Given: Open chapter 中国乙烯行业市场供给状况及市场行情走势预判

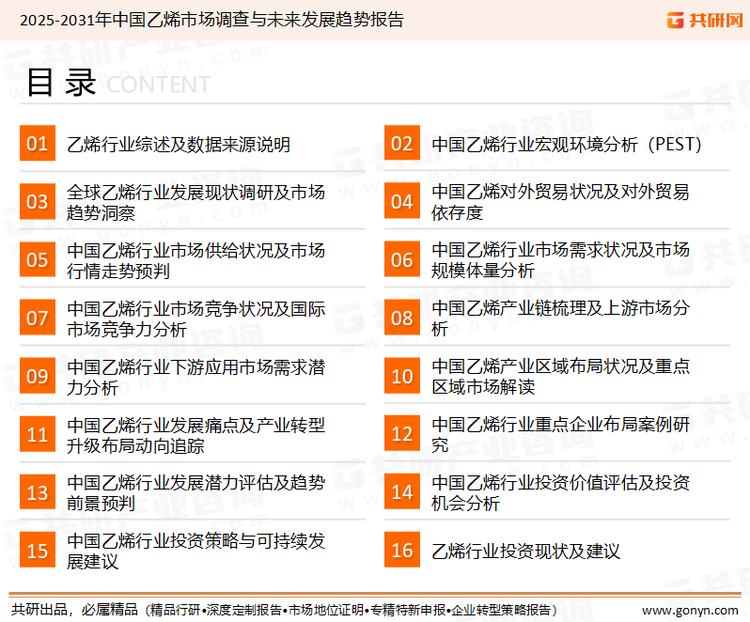Looking at the screenshot, I should point(196,261).
